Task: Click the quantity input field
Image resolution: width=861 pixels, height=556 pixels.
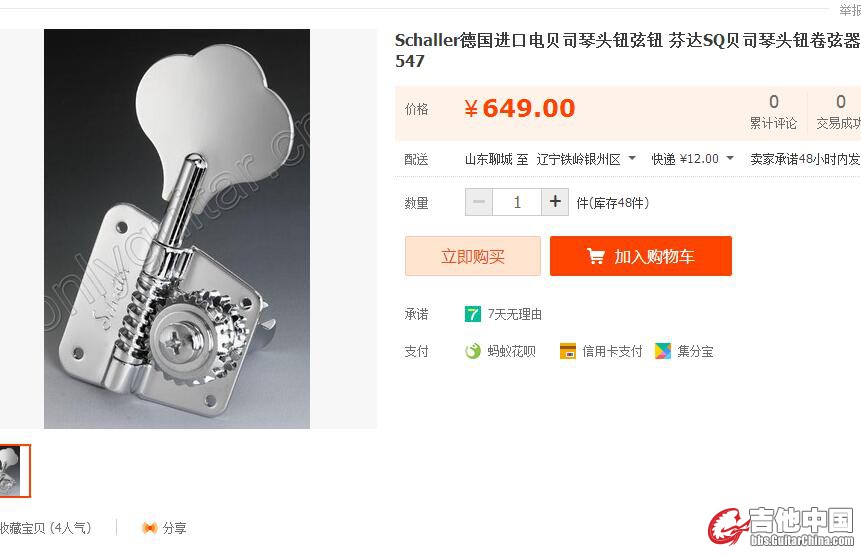Action: point(517,202)
